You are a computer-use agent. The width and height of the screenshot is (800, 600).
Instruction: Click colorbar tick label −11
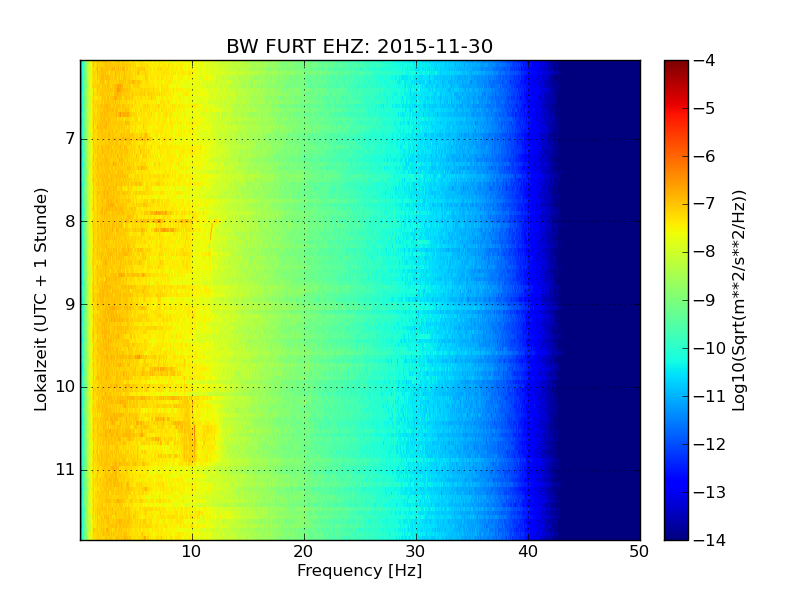click(709, 396)
